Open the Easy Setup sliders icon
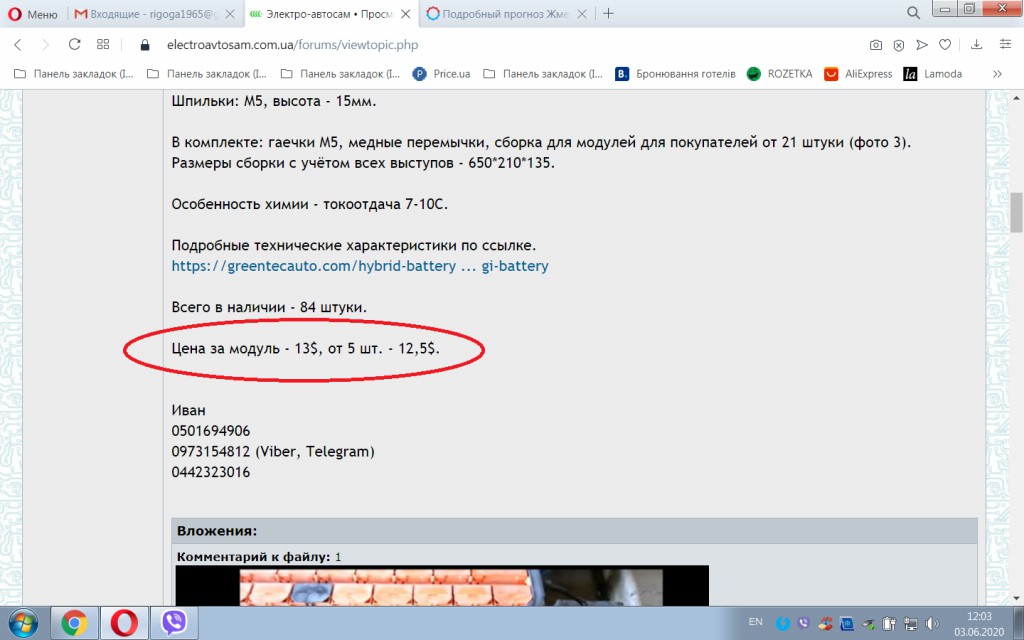1024x640 pixels. click(1005, 44)
